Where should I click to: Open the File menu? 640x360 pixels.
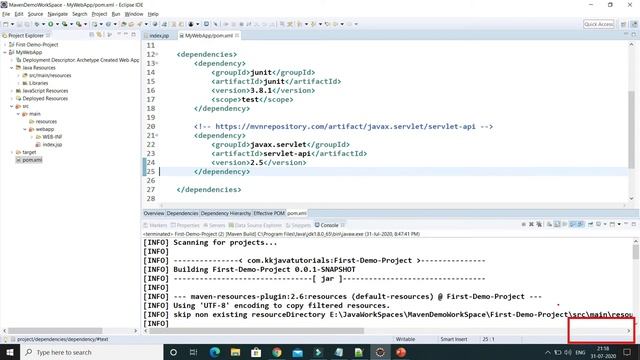coord(6,14)
